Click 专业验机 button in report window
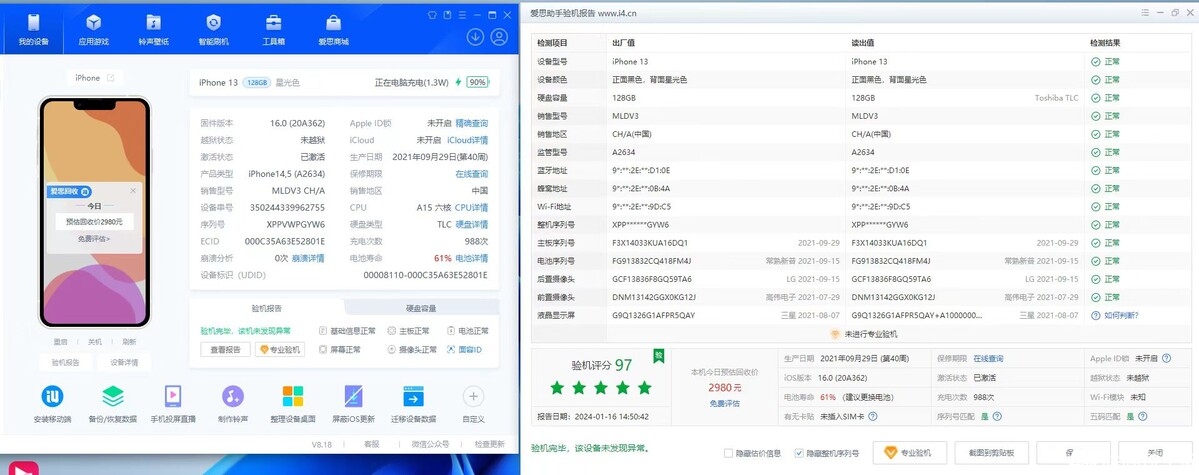The width and height of the screenshot is (1199, 475). tap(909, 453)
